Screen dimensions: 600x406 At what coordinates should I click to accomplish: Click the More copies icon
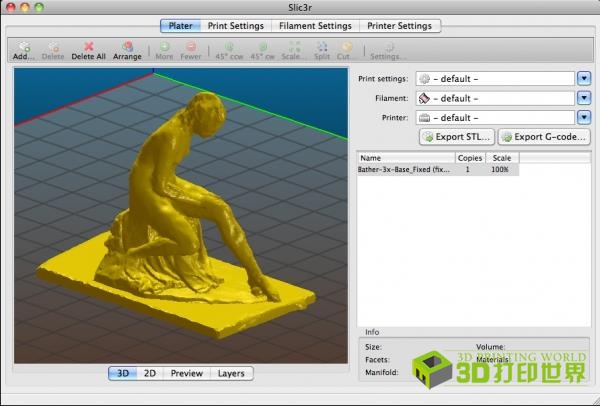coord(164,47)
